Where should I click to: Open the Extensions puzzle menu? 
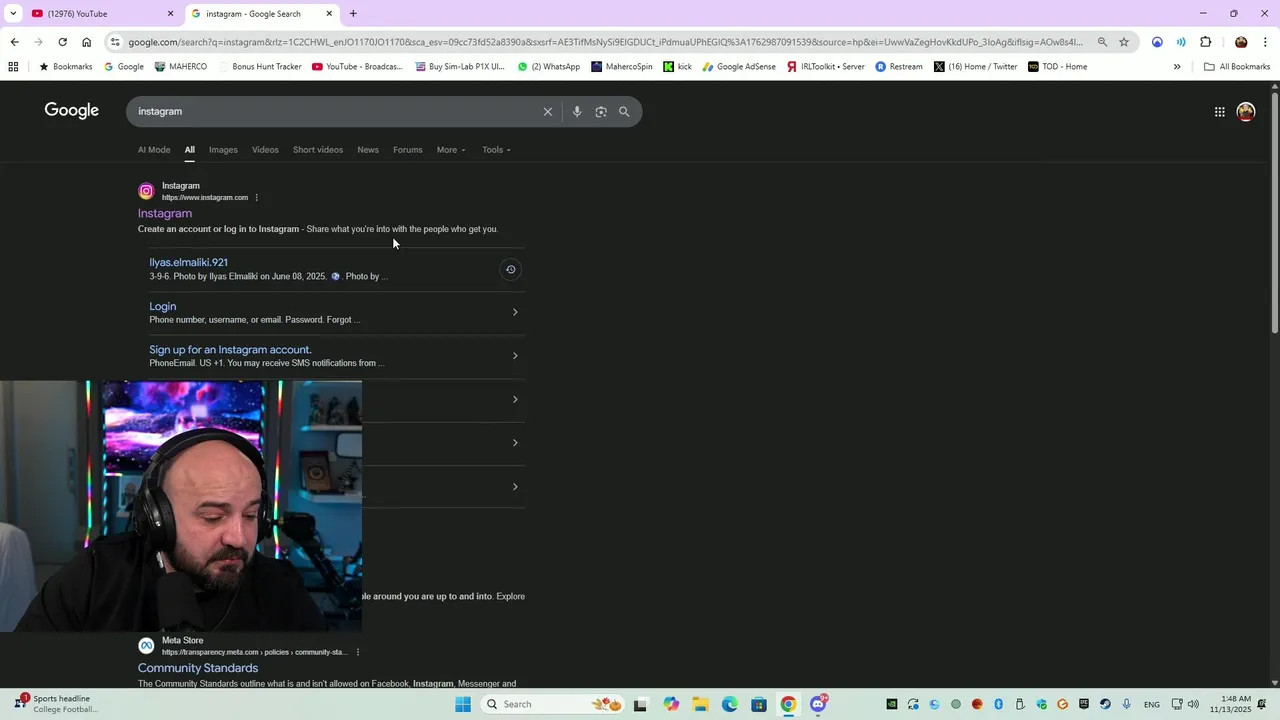pyautogui.click(x=1205, y=42)
